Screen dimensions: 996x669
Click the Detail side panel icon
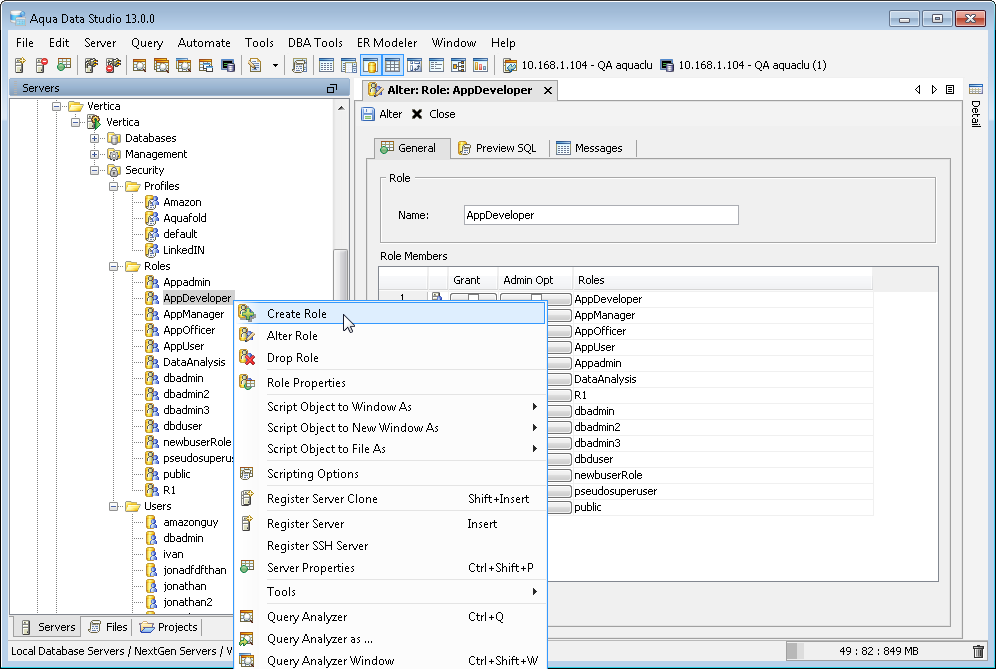click(x=976, y=89)
